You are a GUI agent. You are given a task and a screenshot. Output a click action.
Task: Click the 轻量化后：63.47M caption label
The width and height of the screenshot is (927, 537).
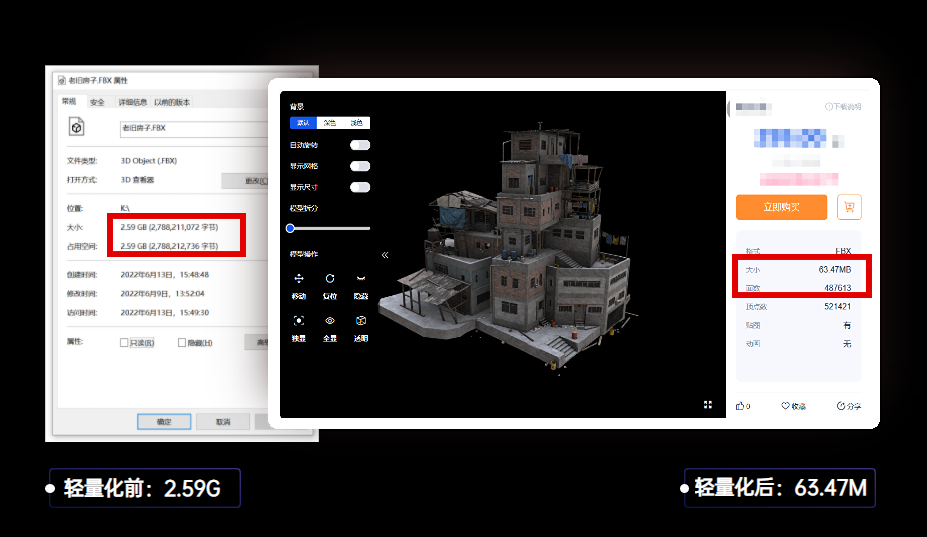point(780,488)
